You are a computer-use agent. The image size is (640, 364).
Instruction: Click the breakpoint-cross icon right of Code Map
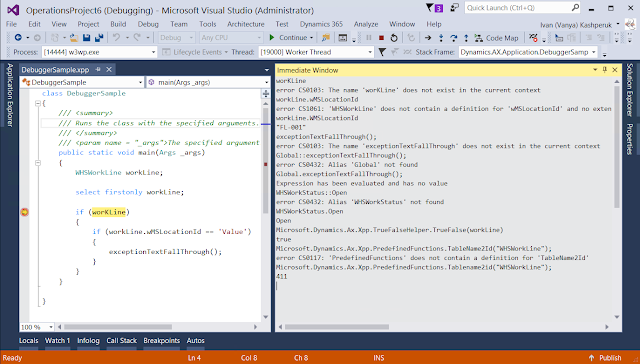(533, 38)
